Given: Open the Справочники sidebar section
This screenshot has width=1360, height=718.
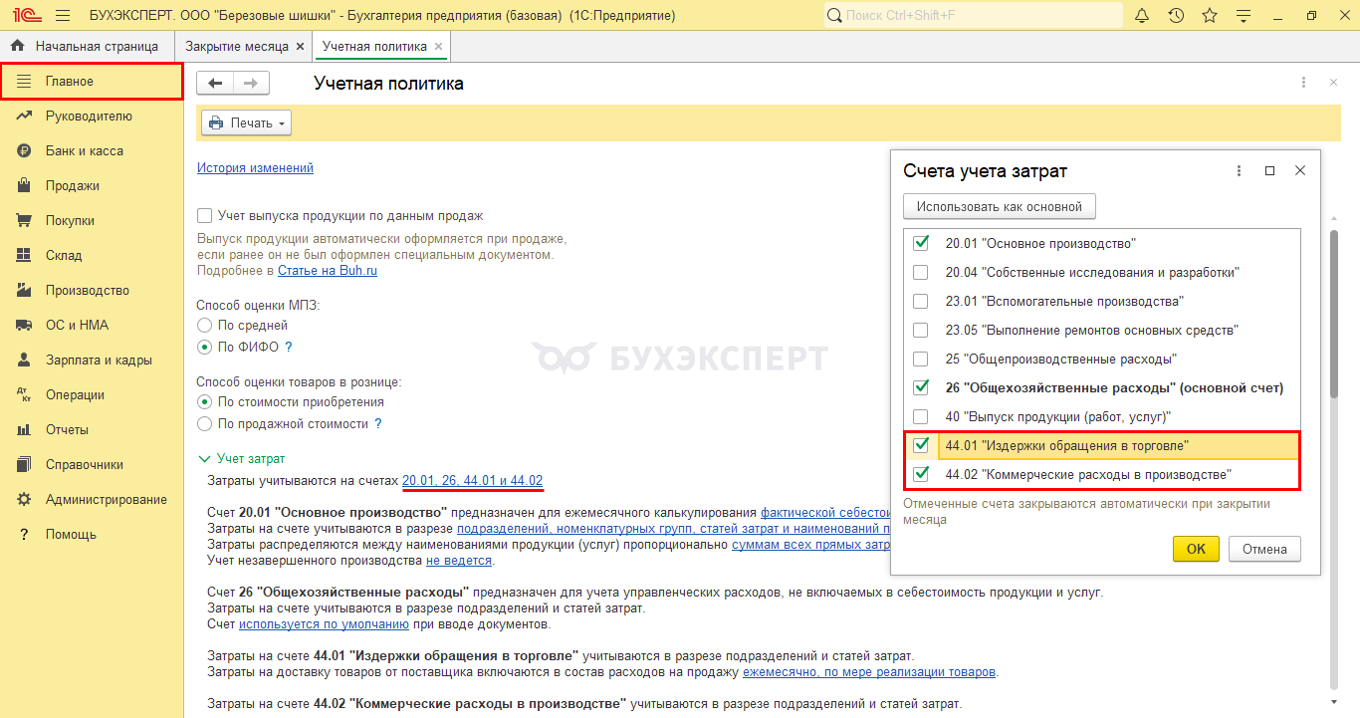Looking at the screenshot, I should (91, 464).
